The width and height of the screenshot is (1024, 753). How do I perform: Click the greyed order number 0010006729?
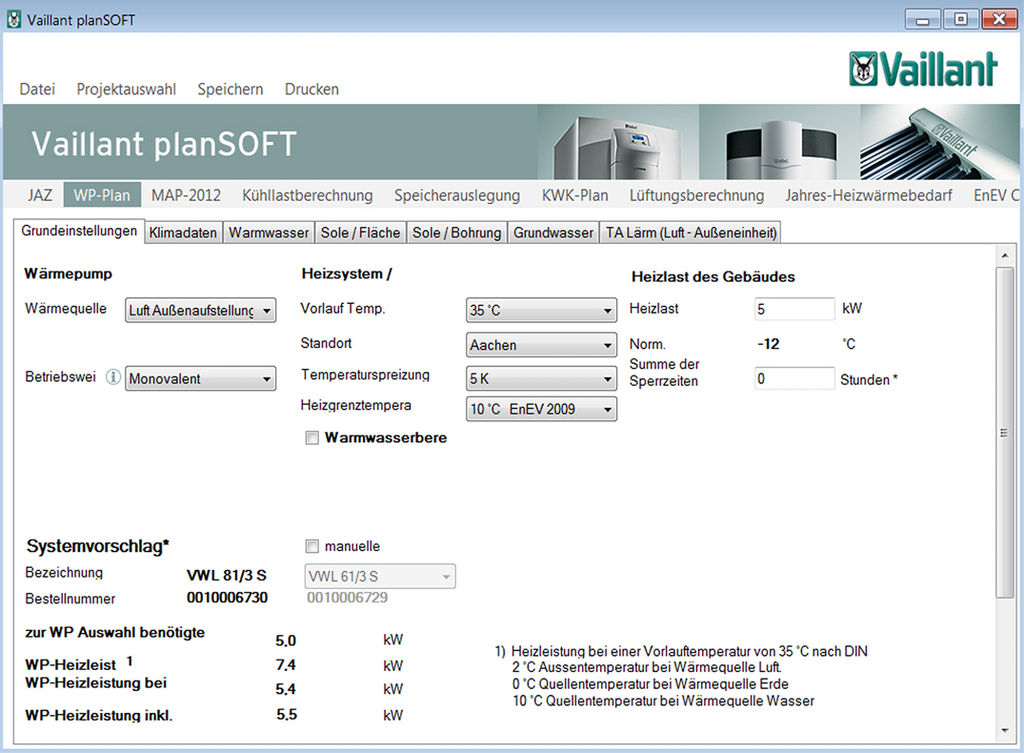(347, 598)
